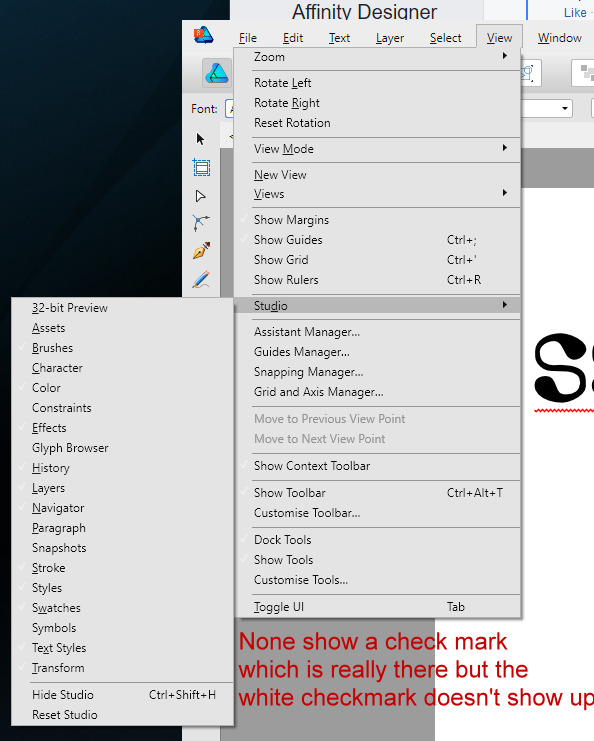Select the Move tool arrow

pyautogui.click(x=200, y=139)
